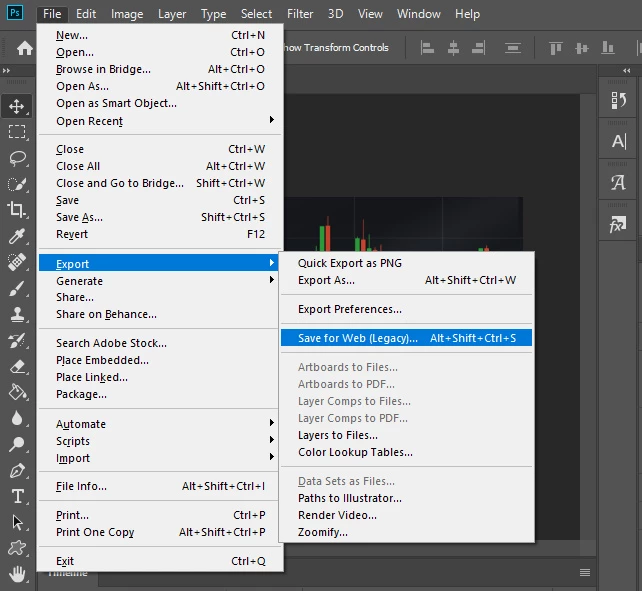
Task: Select the Rectangular Marquee tool
Action: (x=16, y=132)
